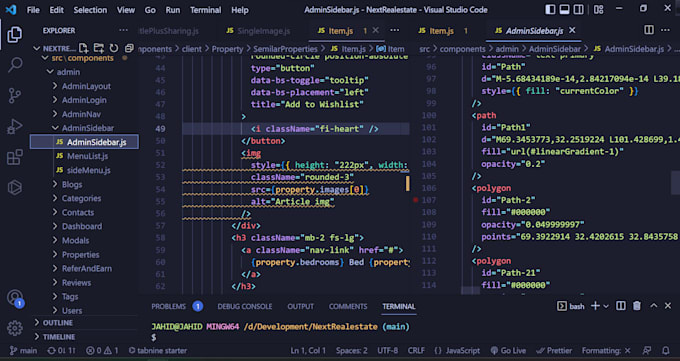
Task: Select AdminSidebar.js in the file tree
Action: pos(84,142)
